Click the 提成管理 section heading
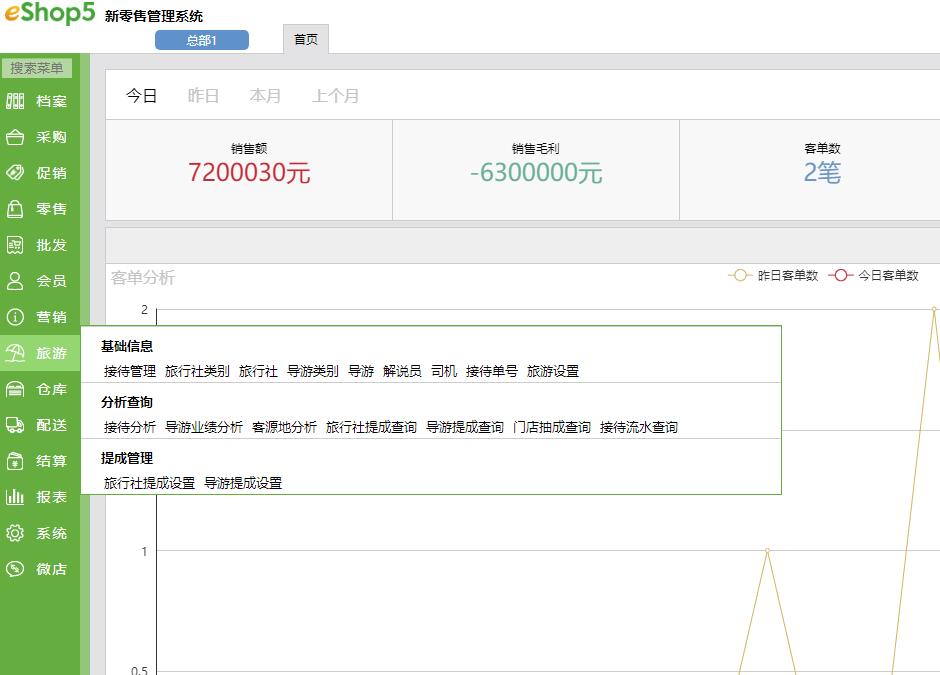940x675 pixels. pyautogui.click(x=127, y=457)
